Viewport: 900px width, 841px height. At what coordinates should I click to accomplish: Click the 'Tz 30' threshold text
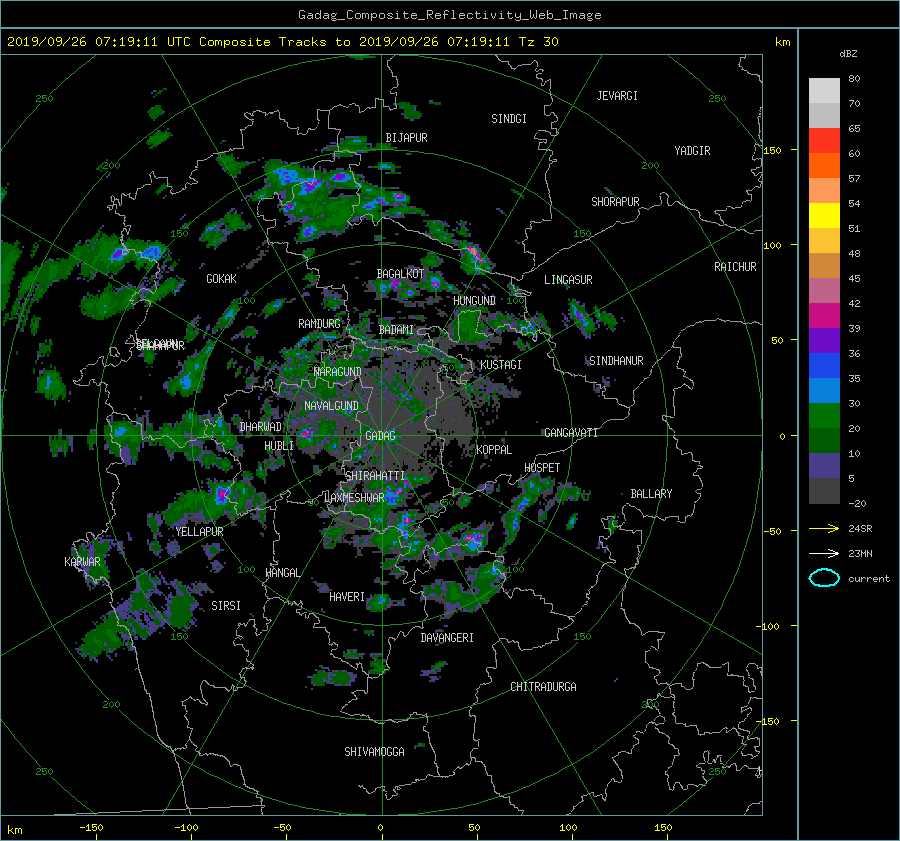click(x=538, y=42)
